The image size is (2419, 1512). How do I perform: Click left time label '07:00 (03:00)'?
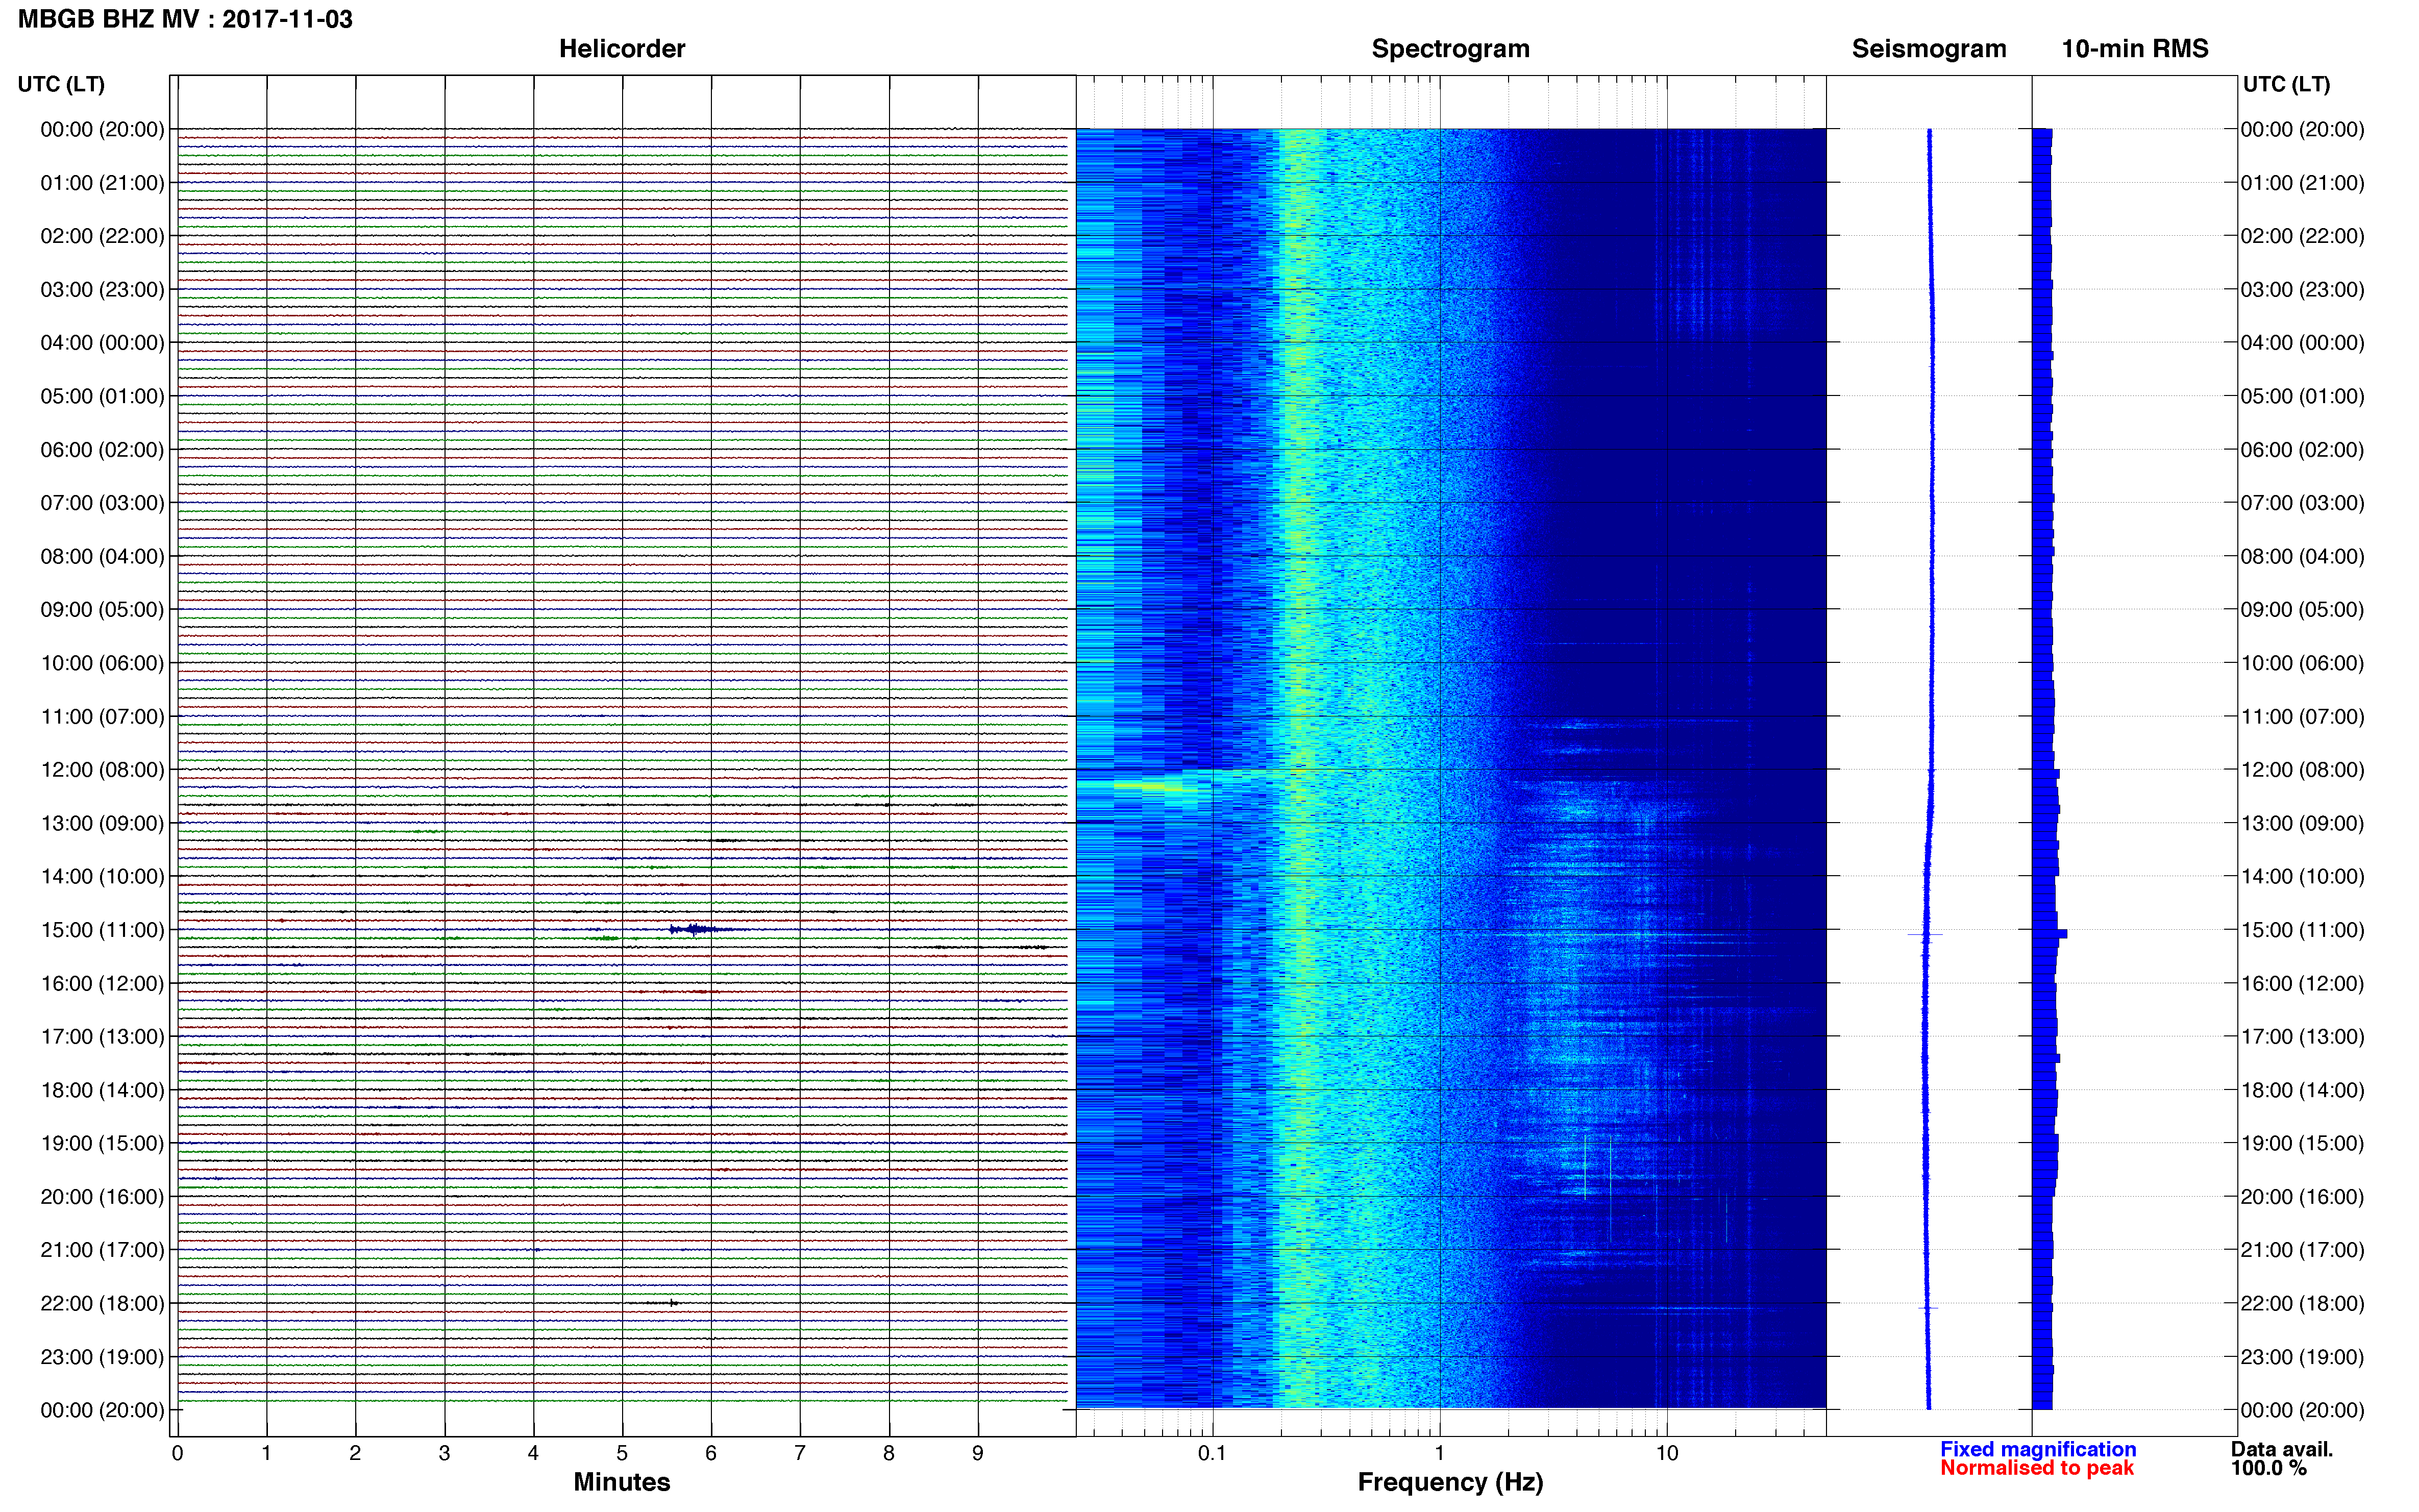[x=102, y=503]
